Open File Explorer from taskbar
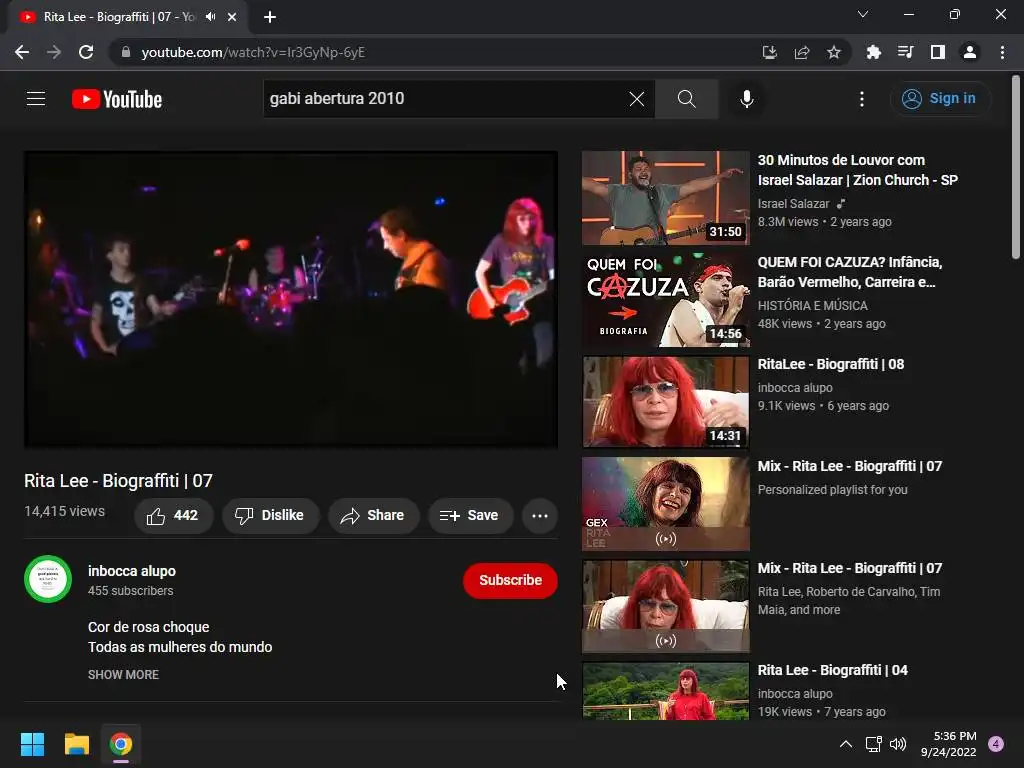The width and height of the screenshot is (1024, 768). point(76,744)
